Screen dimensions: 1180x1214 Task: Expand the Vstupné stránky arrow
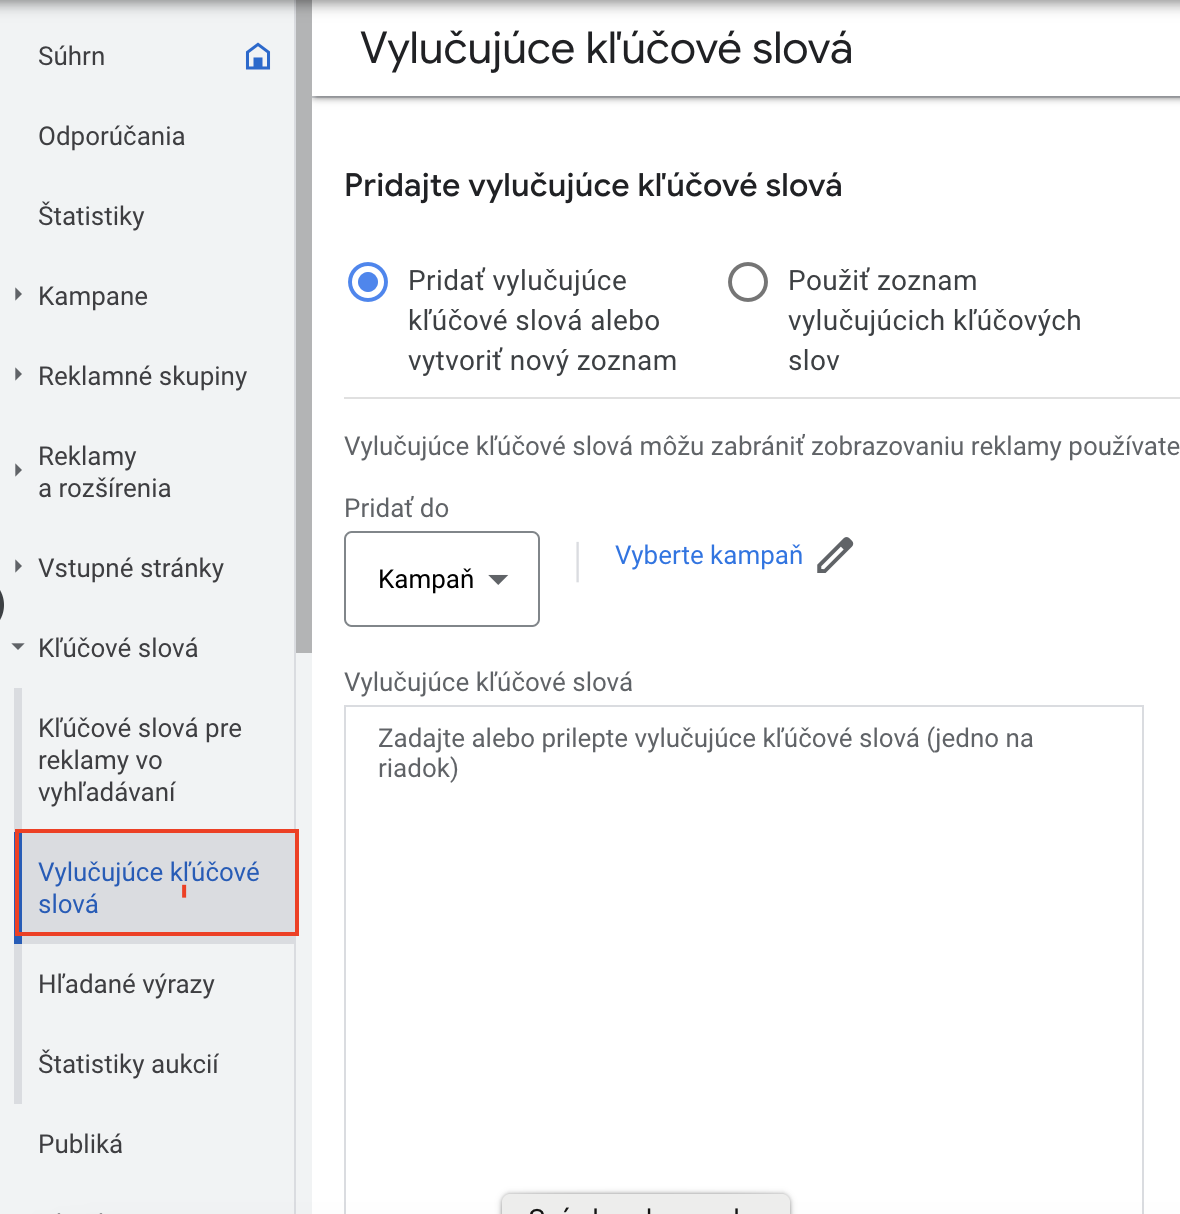pos(18,567)
